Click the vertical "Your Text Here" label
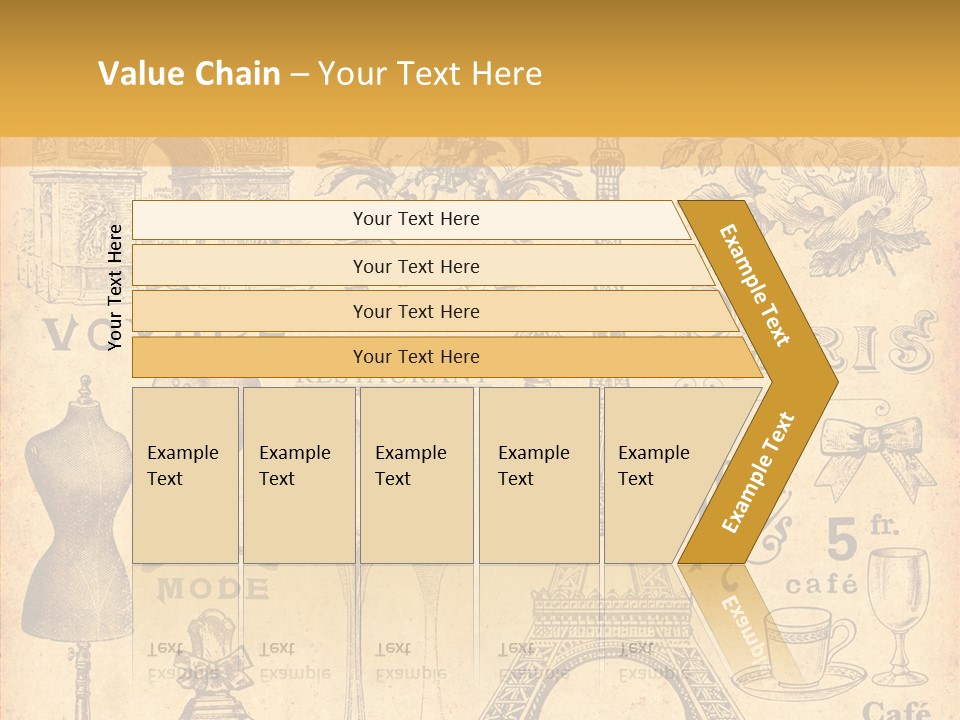960x720 pixels. point(115,287)
